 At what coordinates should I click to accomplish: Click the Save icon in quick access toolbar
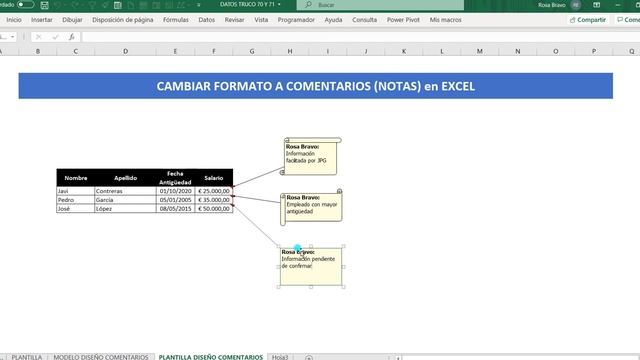44,5
